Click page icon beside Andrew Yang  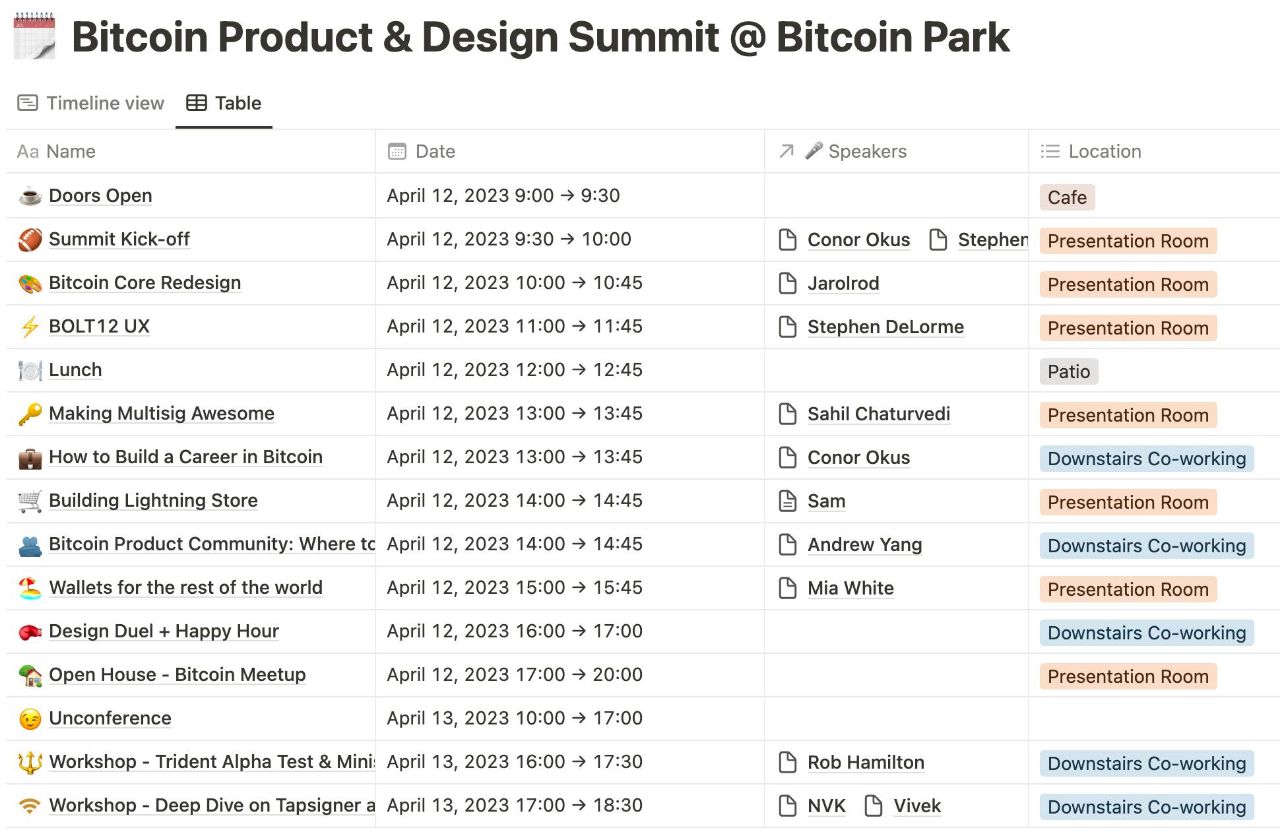(788, 545)
